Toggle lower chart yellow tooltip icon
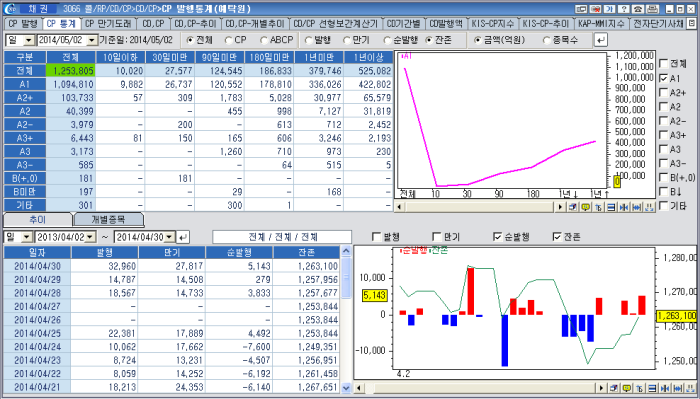 627,388
